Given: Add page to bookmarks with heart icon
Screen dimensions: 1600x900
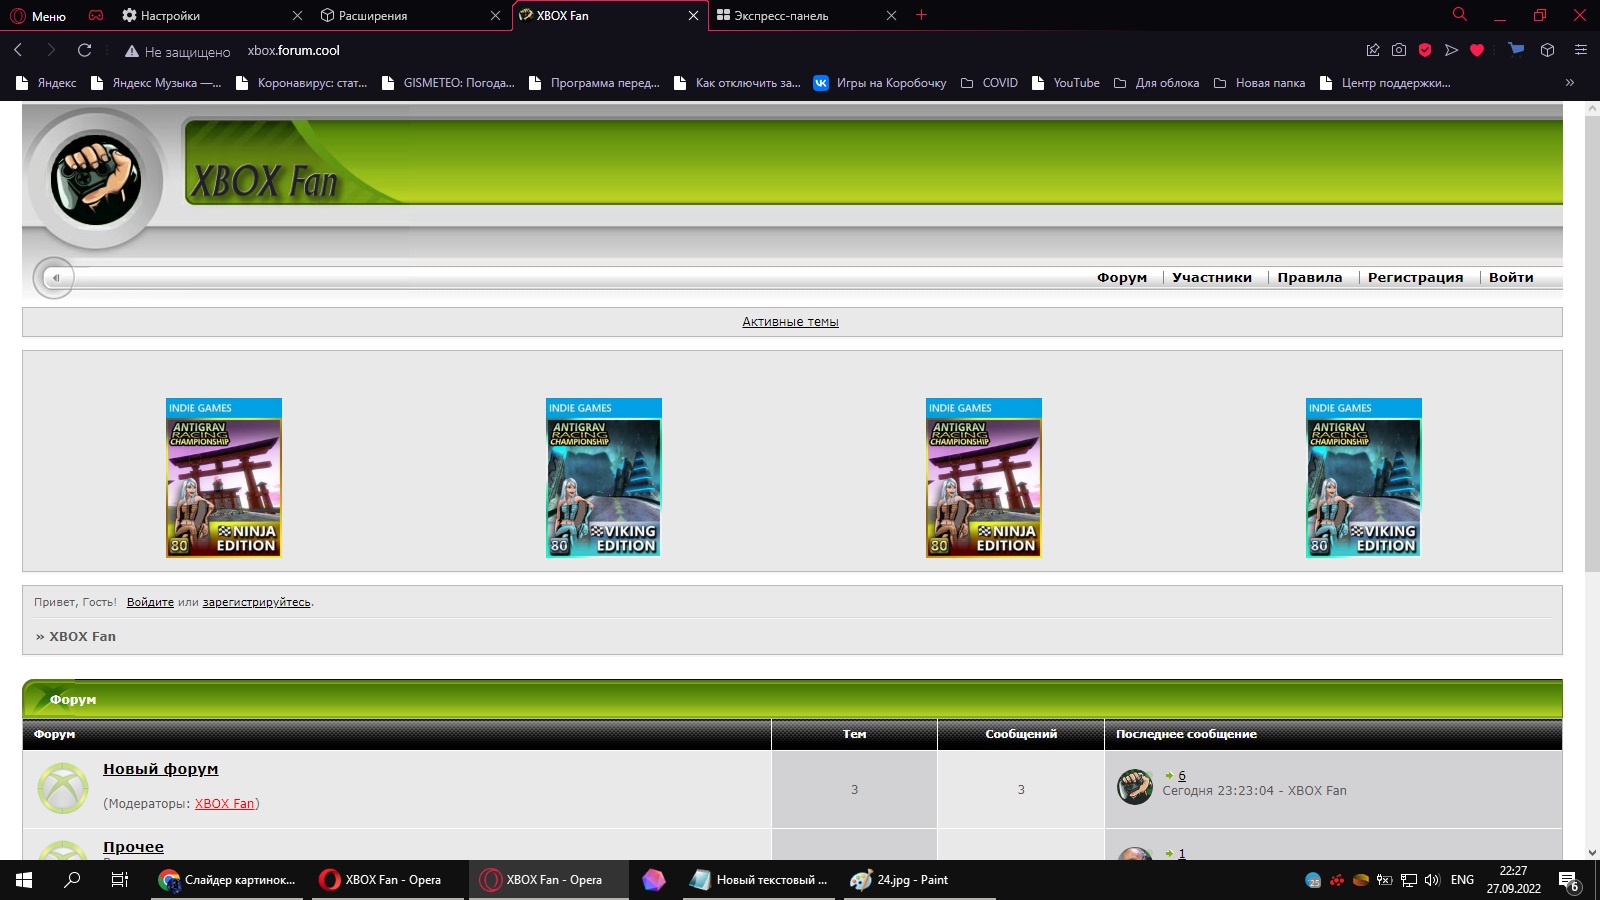Looking at the screenshot, I should point(1477,50).
